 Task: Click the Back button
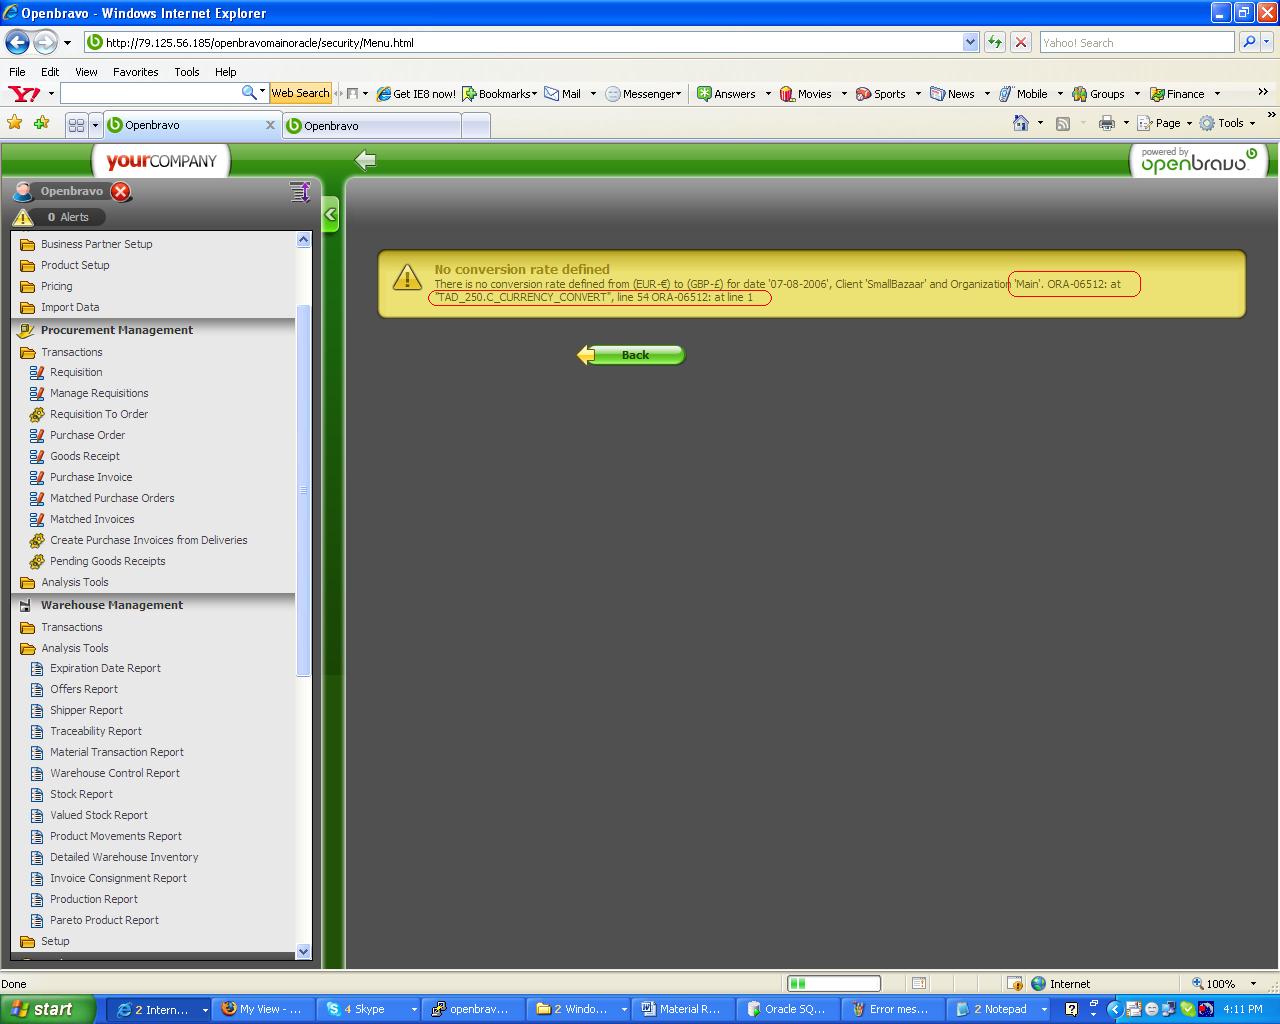point(632,355)
